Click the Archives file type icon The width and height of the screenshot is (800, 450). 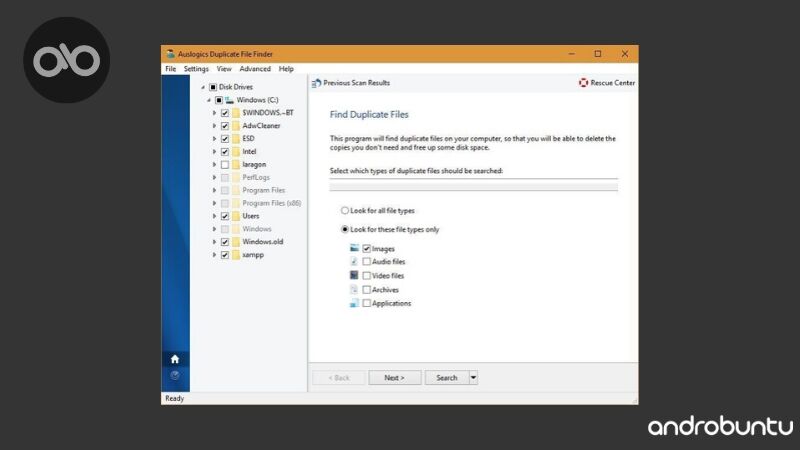click(x=354, y=289)
